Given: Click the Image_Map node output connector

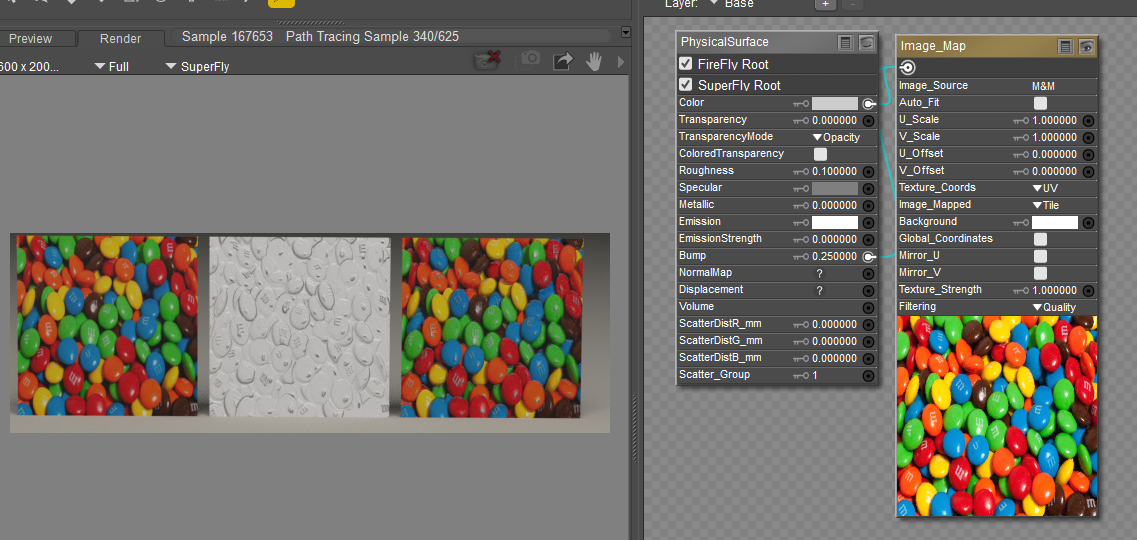Looking at the screenshot, I should pos(907,68).
